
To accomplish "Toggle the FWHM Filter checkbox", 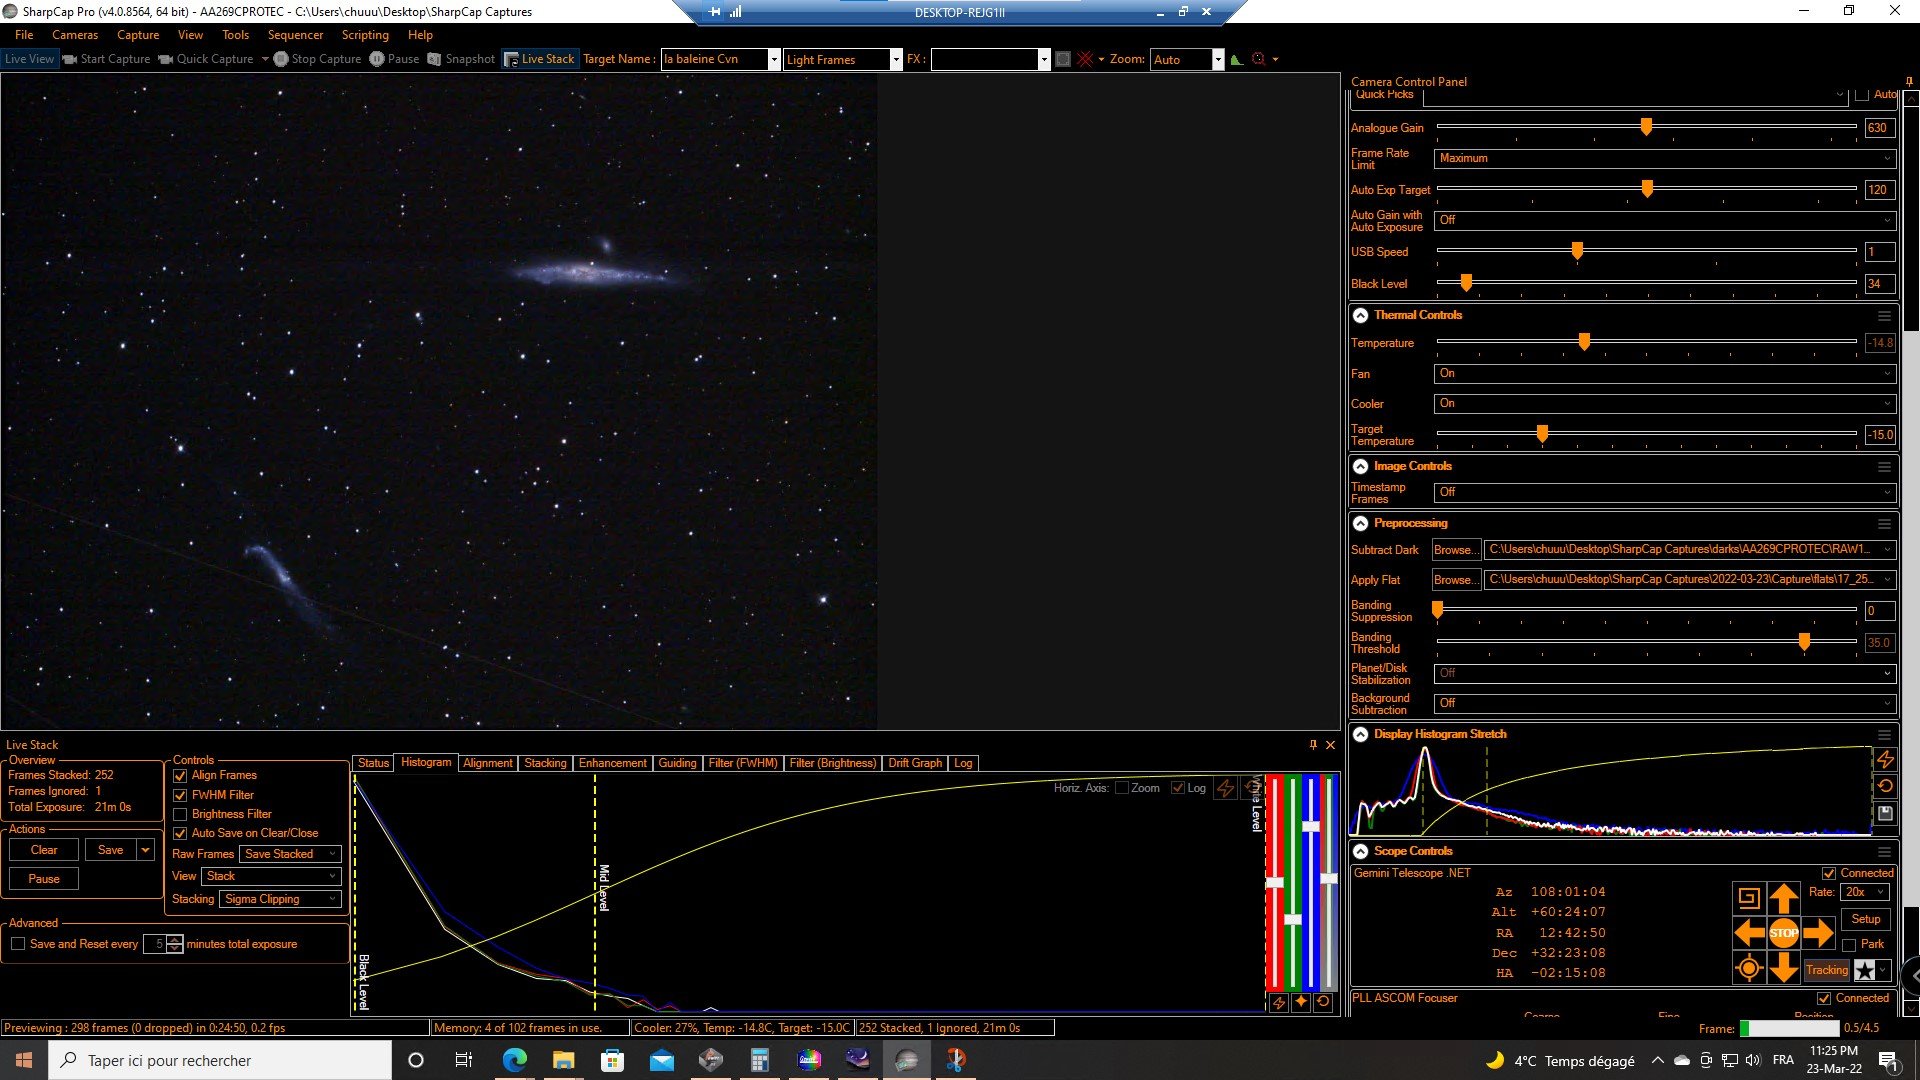I will pos(180,795).
